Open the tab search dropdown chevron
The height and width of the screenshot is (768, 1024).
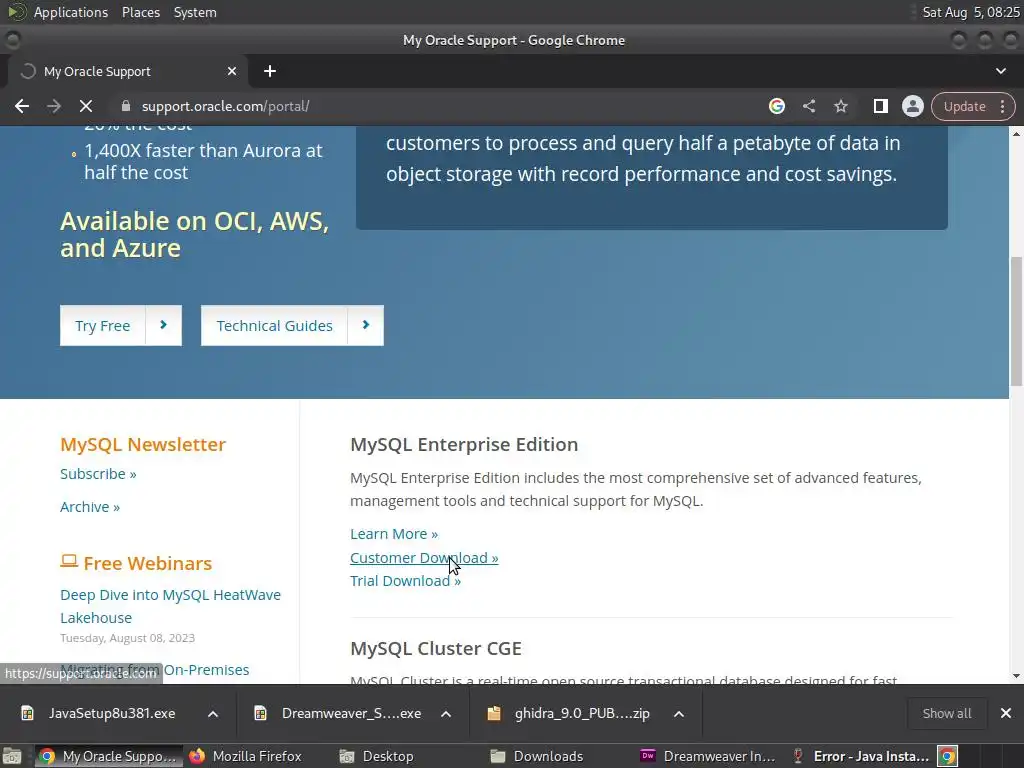[1000, 71]
